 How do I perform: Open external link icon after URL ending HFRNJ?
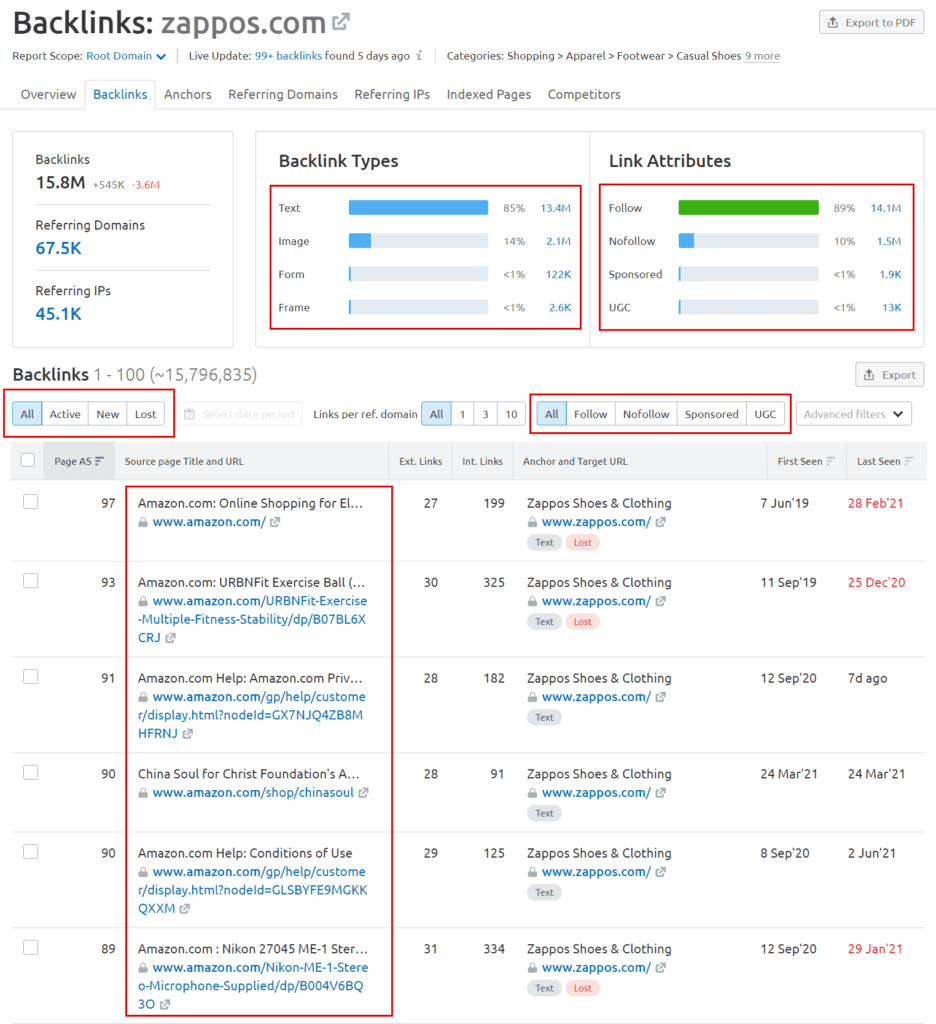tap(187, 733)
